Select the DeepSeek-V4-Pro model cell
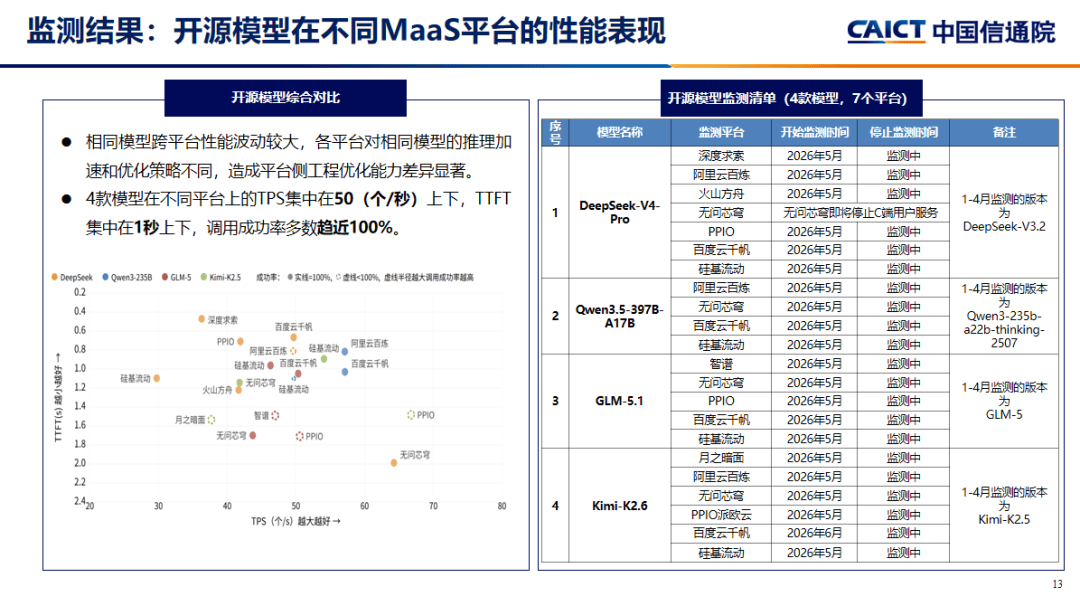Viewport: 1080px width, 606px height. 620,212
